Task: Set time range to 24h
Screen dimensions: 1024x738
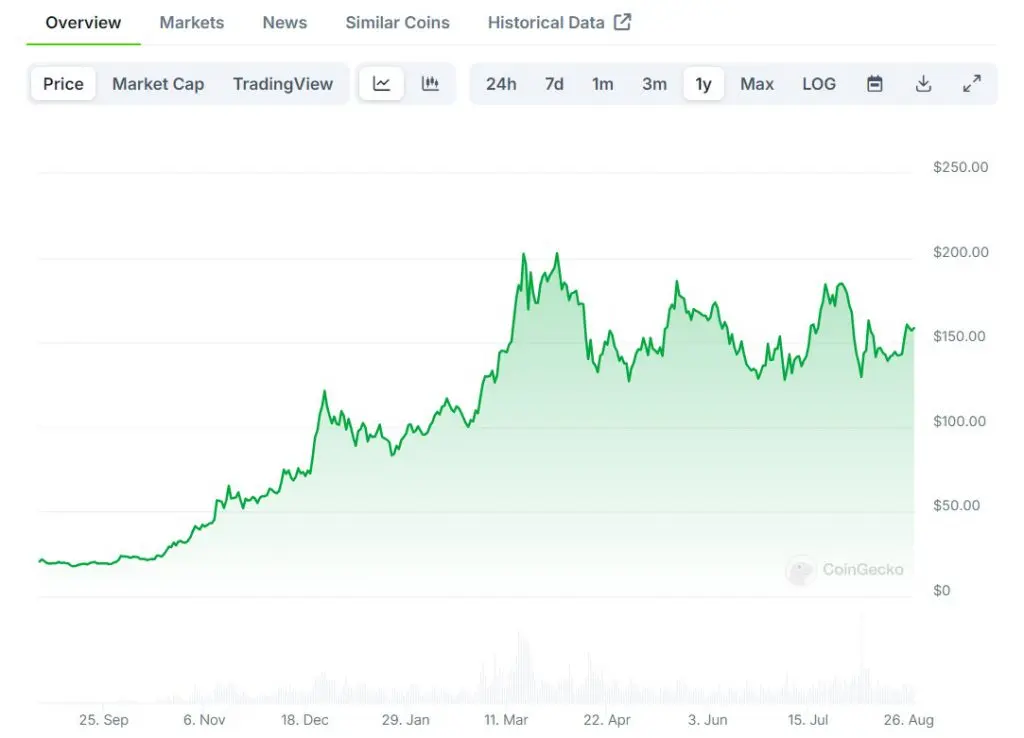Action: pos(501,84)
